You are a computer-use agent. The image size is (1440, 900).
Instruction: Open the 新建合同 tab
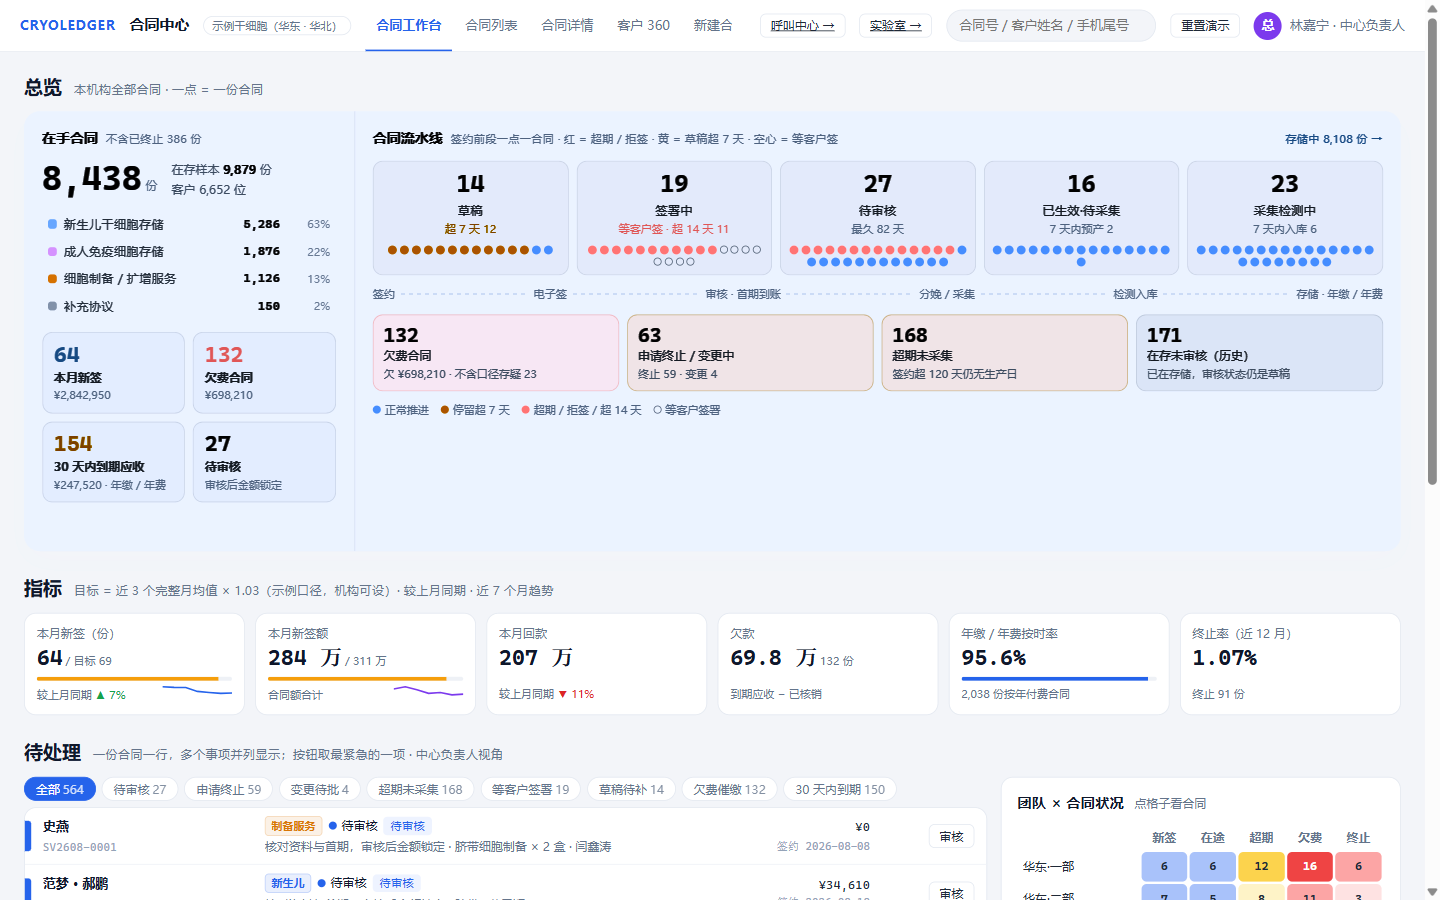(x=713, y=26)
